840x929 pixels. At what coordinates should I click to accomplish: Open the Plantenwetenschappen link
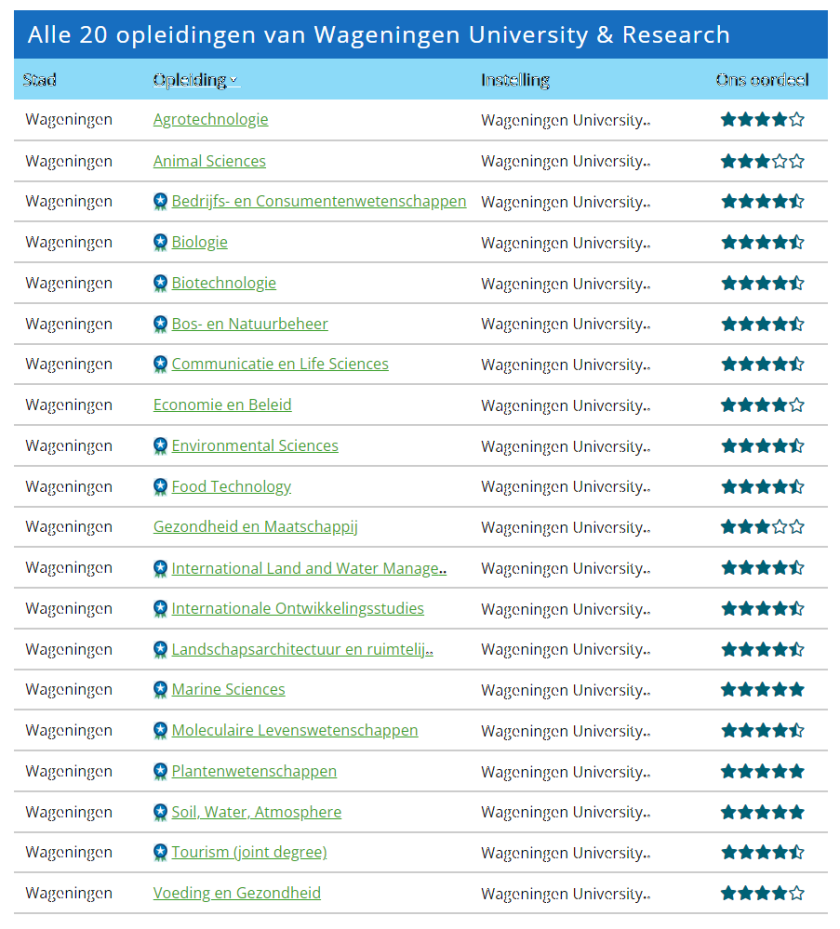254,771
